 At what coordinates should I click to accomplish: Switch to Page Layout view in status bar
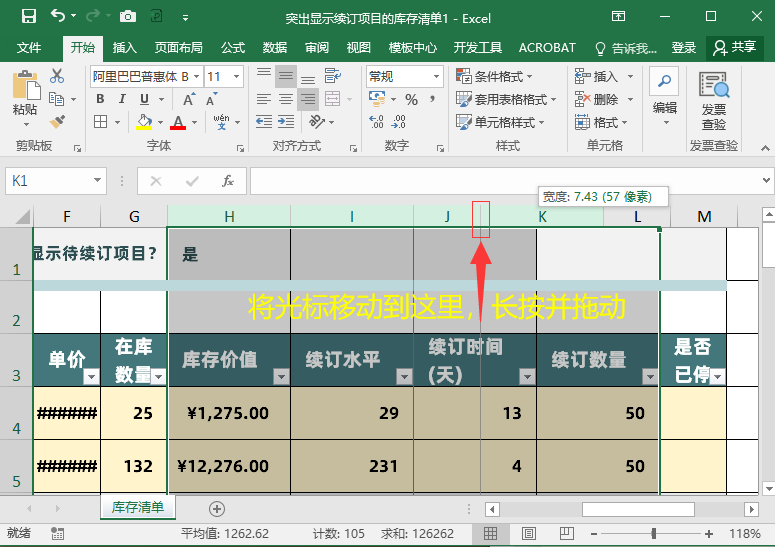pos(529,534)
